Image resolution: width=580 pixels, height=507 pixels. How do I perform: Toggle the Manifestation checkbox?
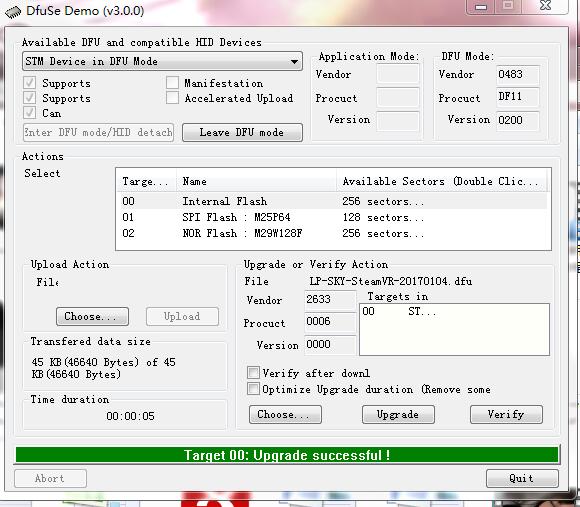[x=172, y=82]
